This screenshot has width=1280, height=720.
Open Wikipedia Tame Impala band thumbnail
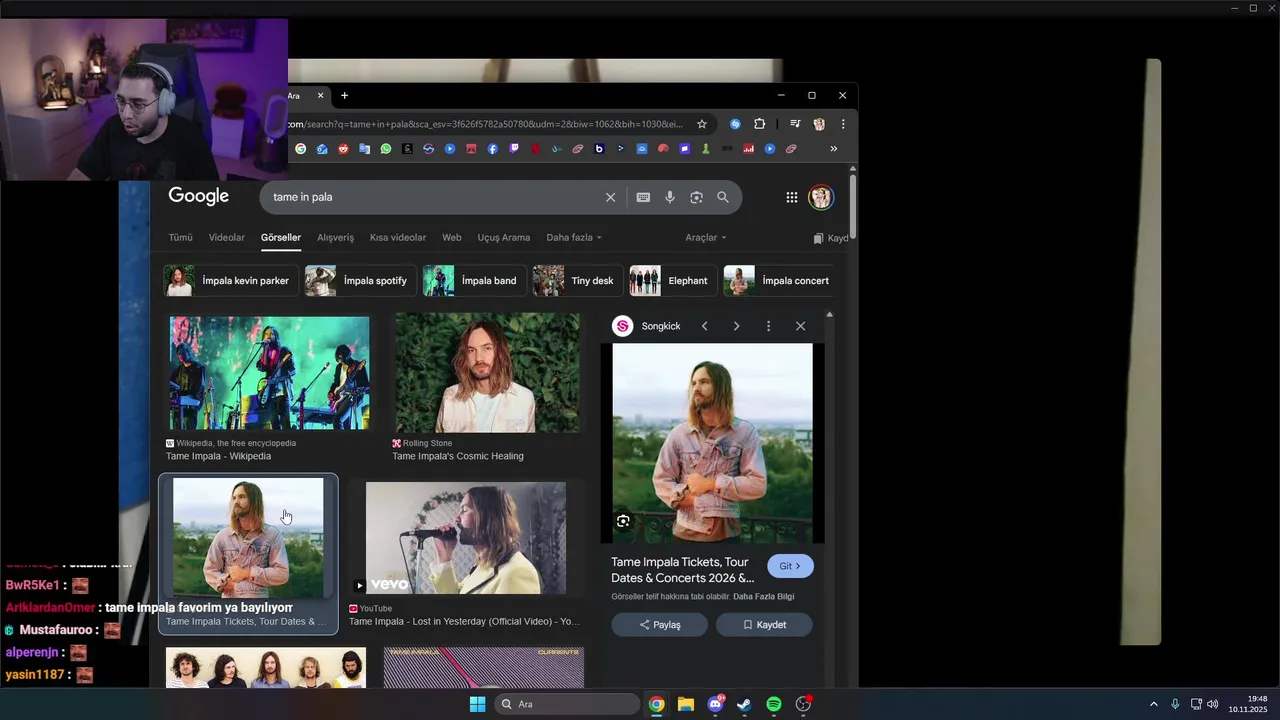click(269, 373)
